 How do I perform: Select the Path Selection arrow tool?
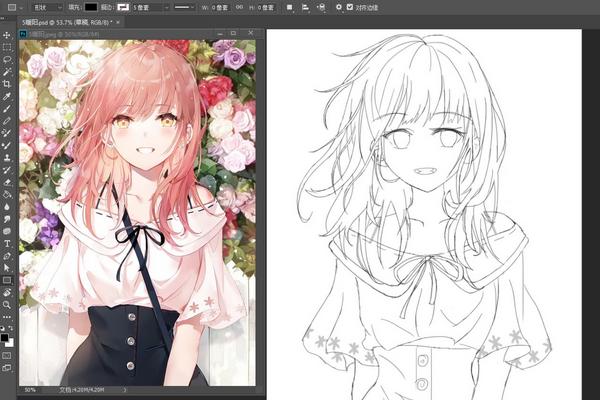click(7, 268)
